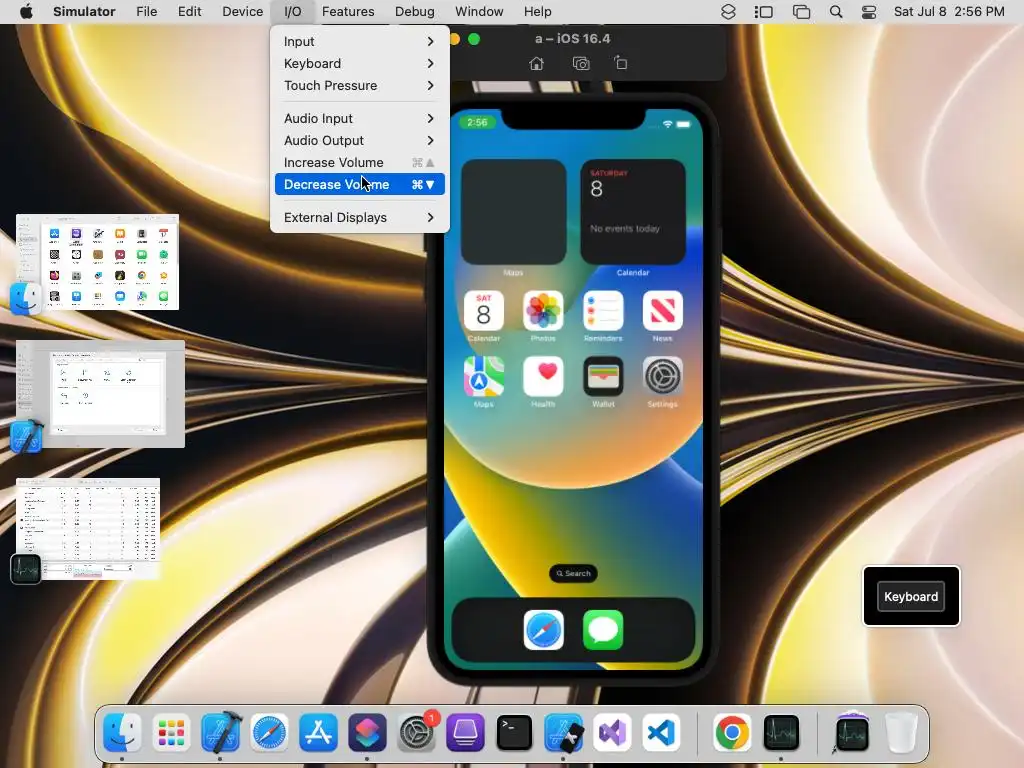Open Visual Studio Code from the Dock
This screenshot has height=768, width=1024.
point(661,732)
